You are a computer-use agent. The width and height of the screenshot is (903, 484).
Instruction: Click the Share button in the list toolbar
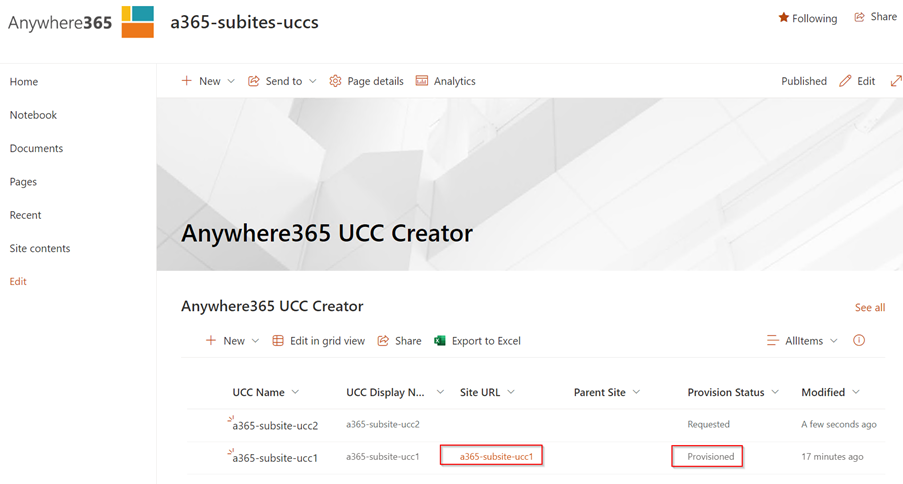(399, 341)
